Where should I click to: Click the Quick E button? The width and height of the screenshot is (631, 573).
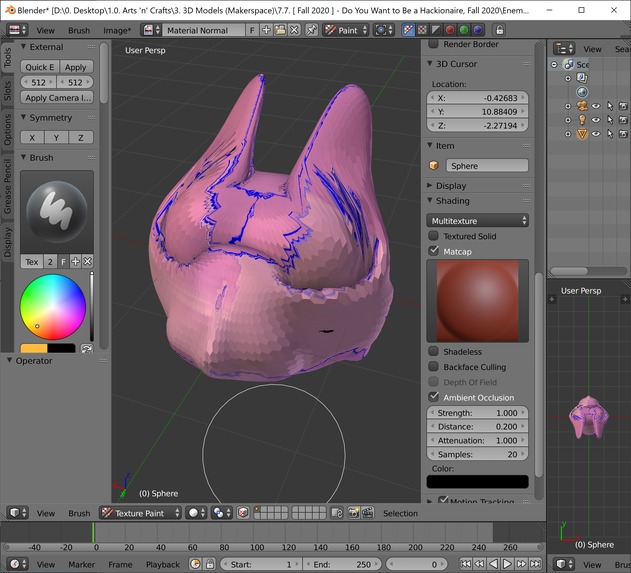click(x=40, y=67)
